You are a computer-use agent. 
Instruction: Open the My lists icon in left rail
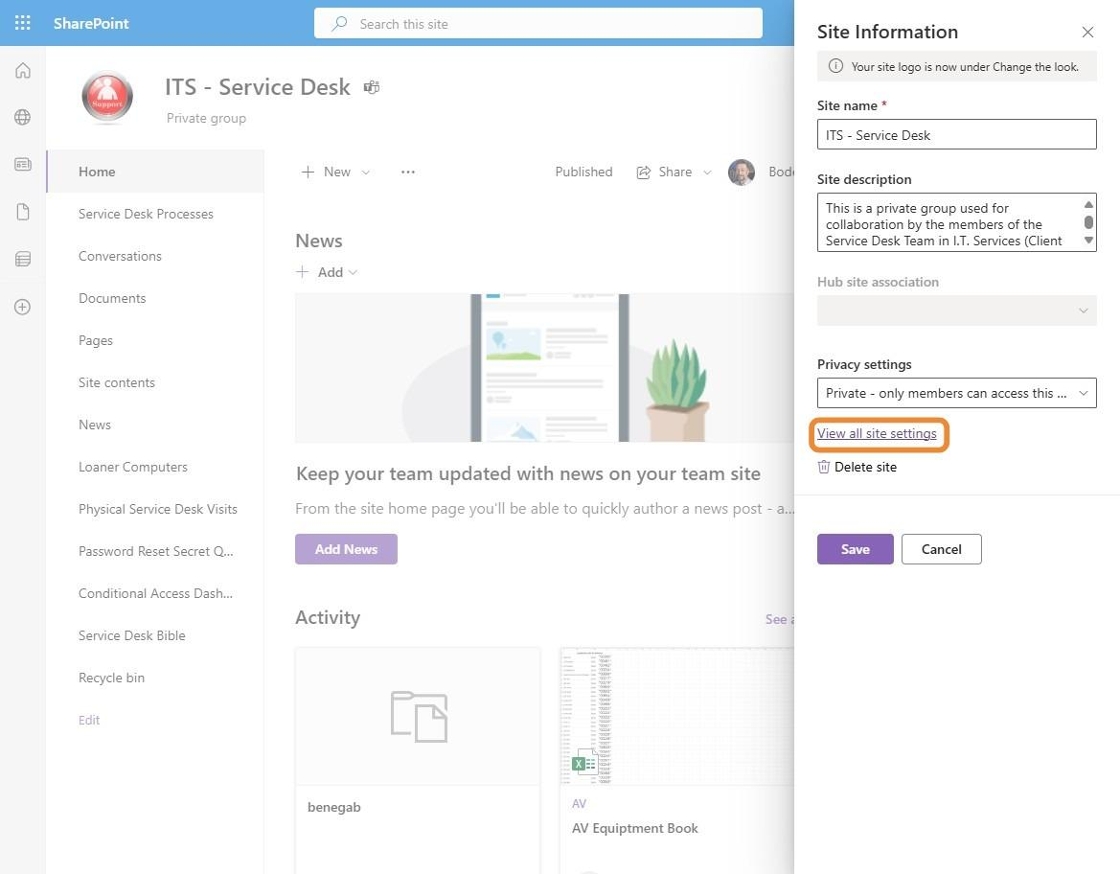click(x=23, y=259)
